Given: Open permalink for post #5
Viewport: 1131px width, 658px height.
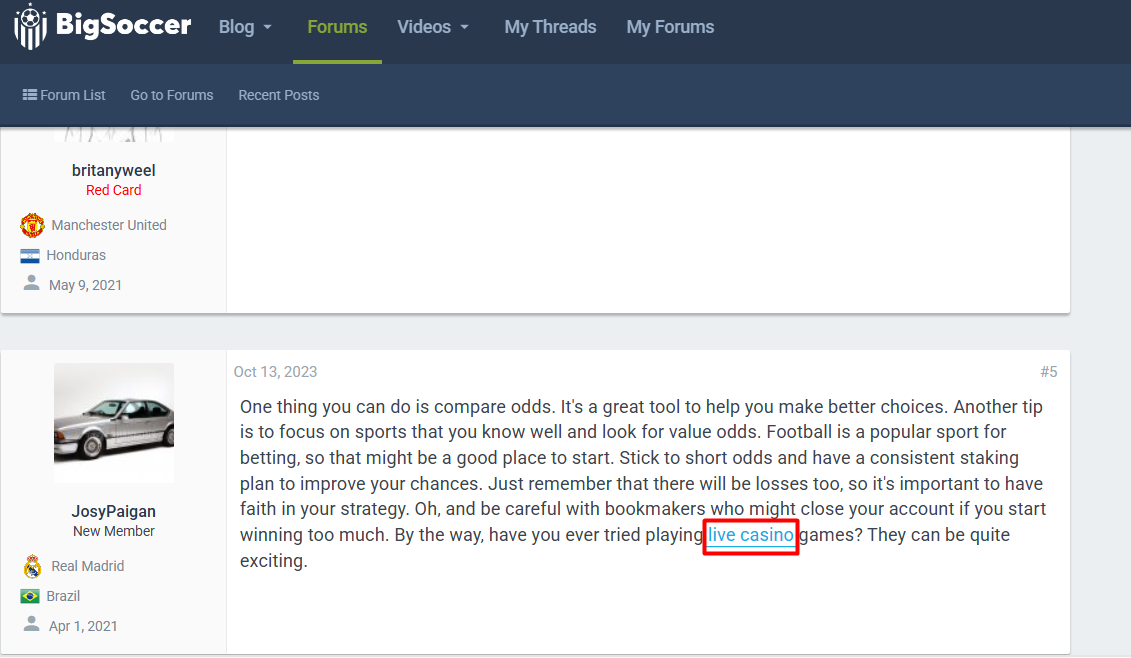Looking at the screenshot, I should [1048, 372].
